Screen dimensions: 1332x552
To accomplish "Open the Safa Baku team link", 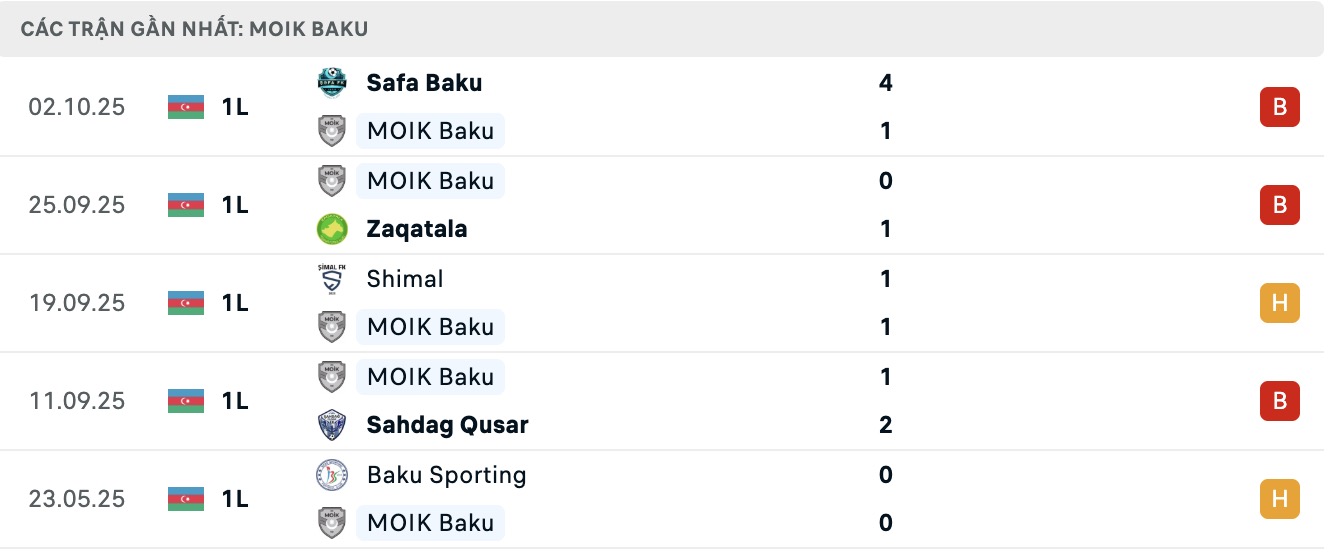I will (x=424, y=83).
